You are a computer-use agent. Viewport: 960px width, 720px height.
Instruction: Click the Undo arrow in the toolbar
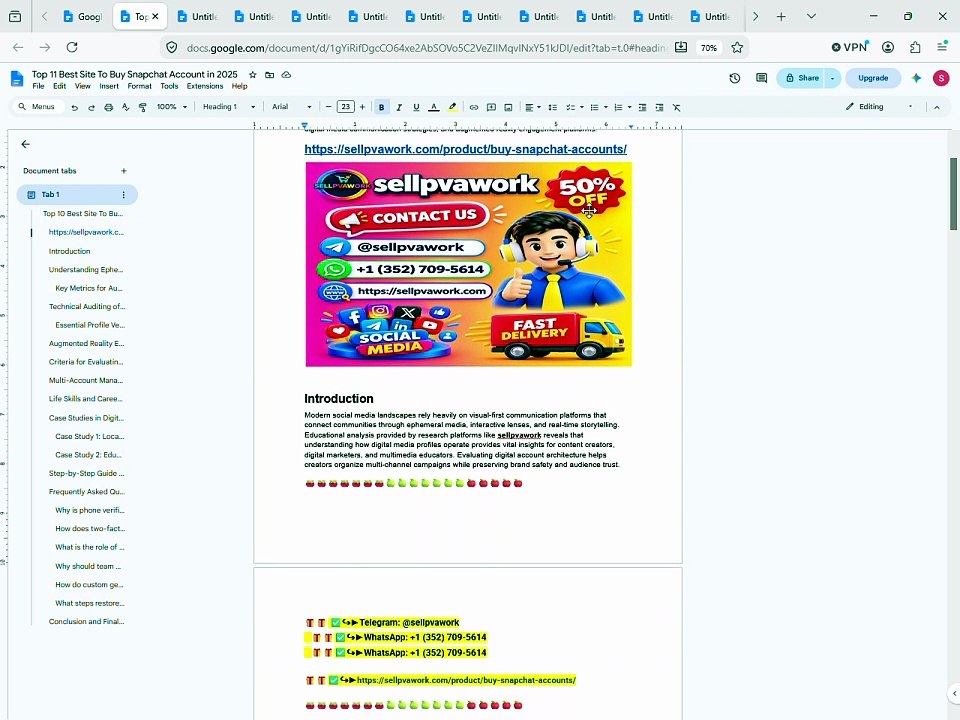[75, 107]
